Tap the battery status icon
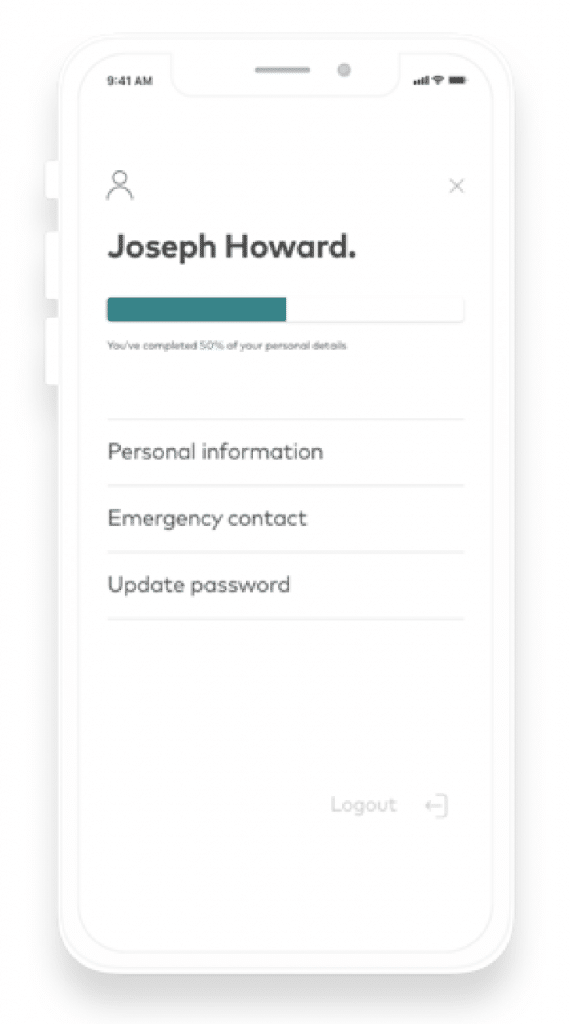The image size is (570, 1024). click(457, 80)
